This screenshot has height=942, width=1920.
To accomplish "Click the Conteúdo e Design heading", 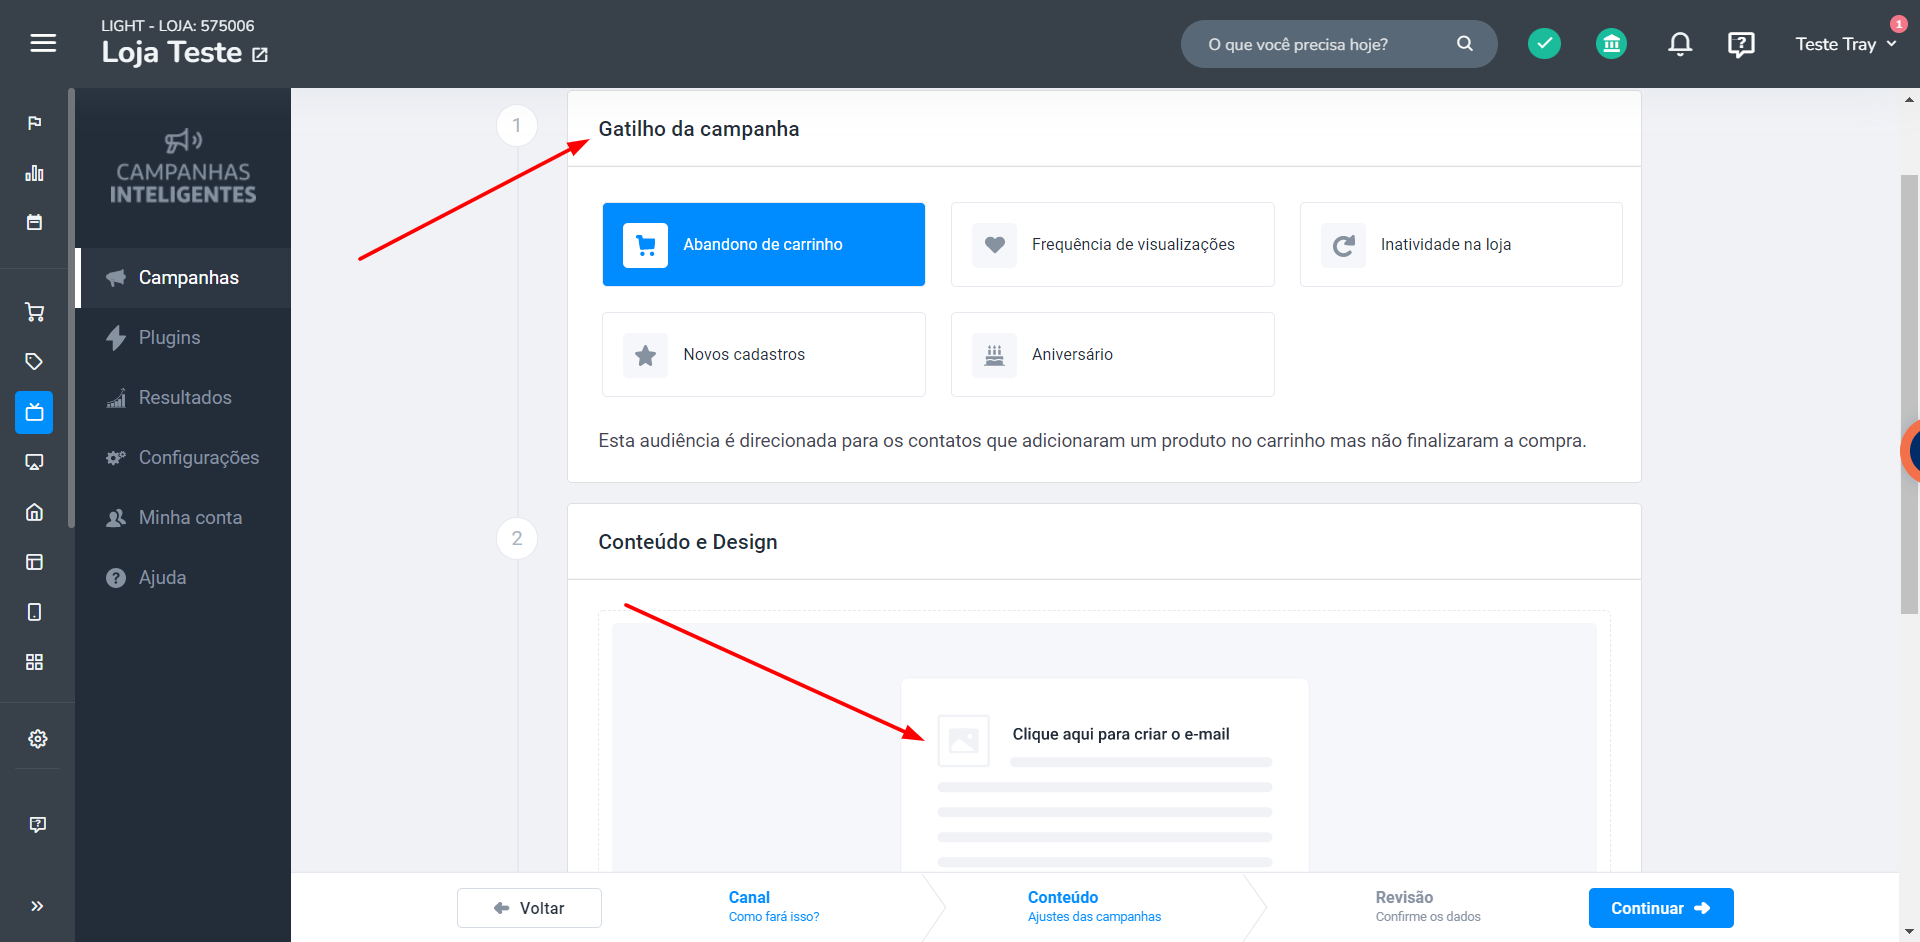I will (687, 542).
